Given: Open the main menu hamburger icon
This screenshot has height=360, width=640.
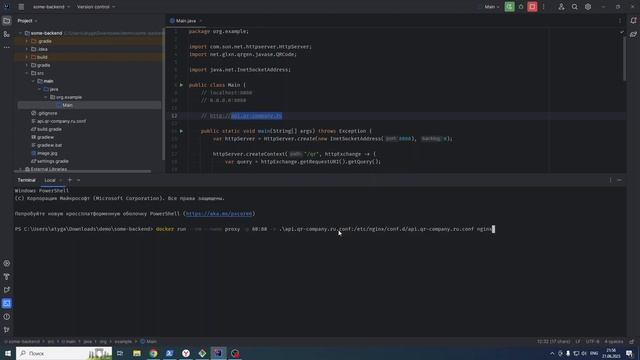Looking at the screenshot, I should [21, 7].
